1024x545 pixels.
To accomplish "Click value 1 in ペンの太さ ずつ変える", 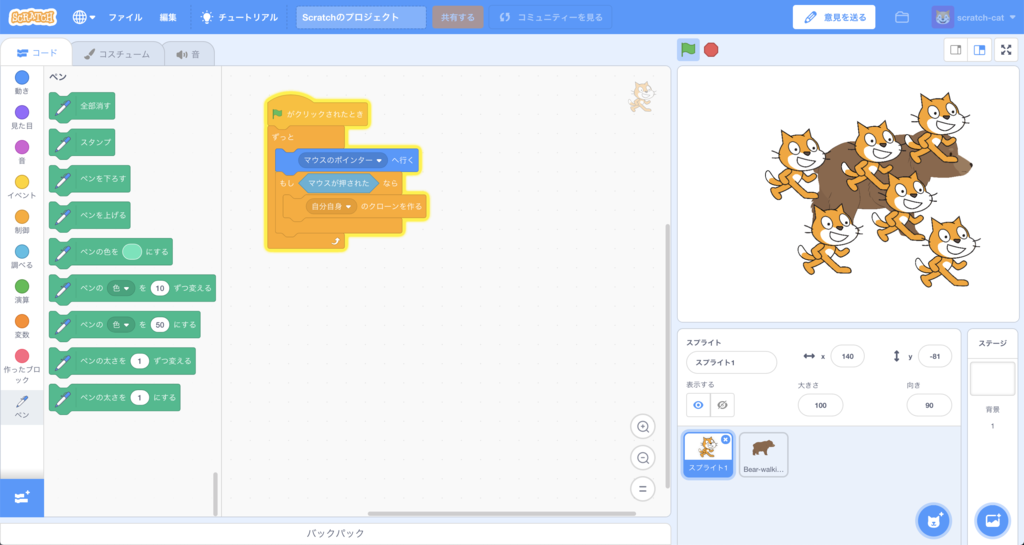I will (140, 361).
